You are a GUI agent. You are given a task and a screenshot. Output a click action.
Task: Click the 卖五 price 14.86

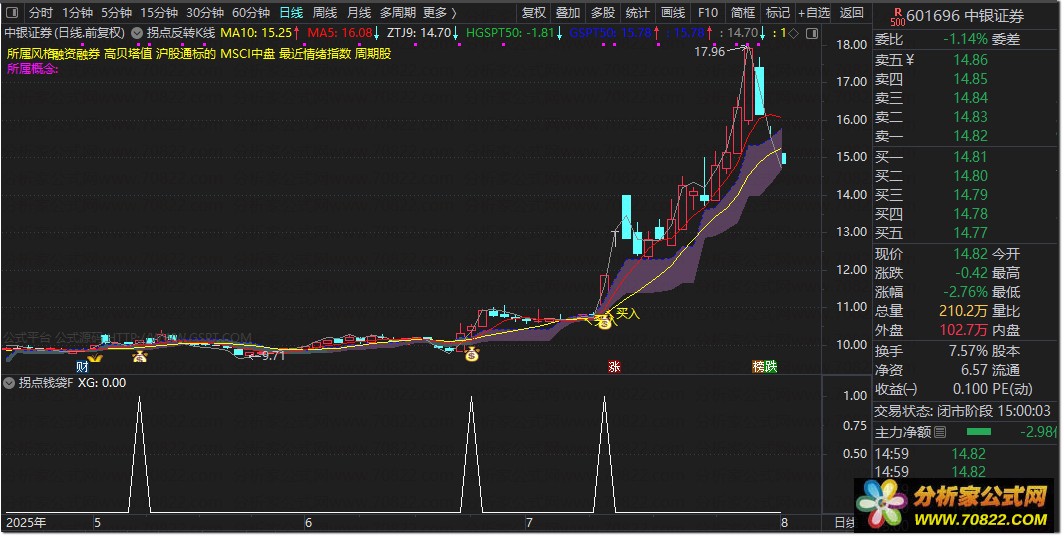point(970,60)
